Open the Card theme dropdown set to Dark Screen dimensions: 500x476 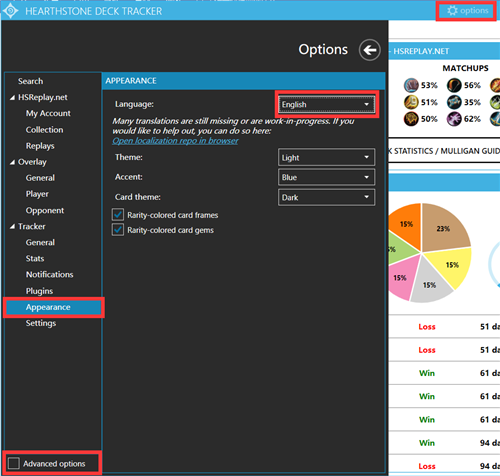click(x=326, y=197)
